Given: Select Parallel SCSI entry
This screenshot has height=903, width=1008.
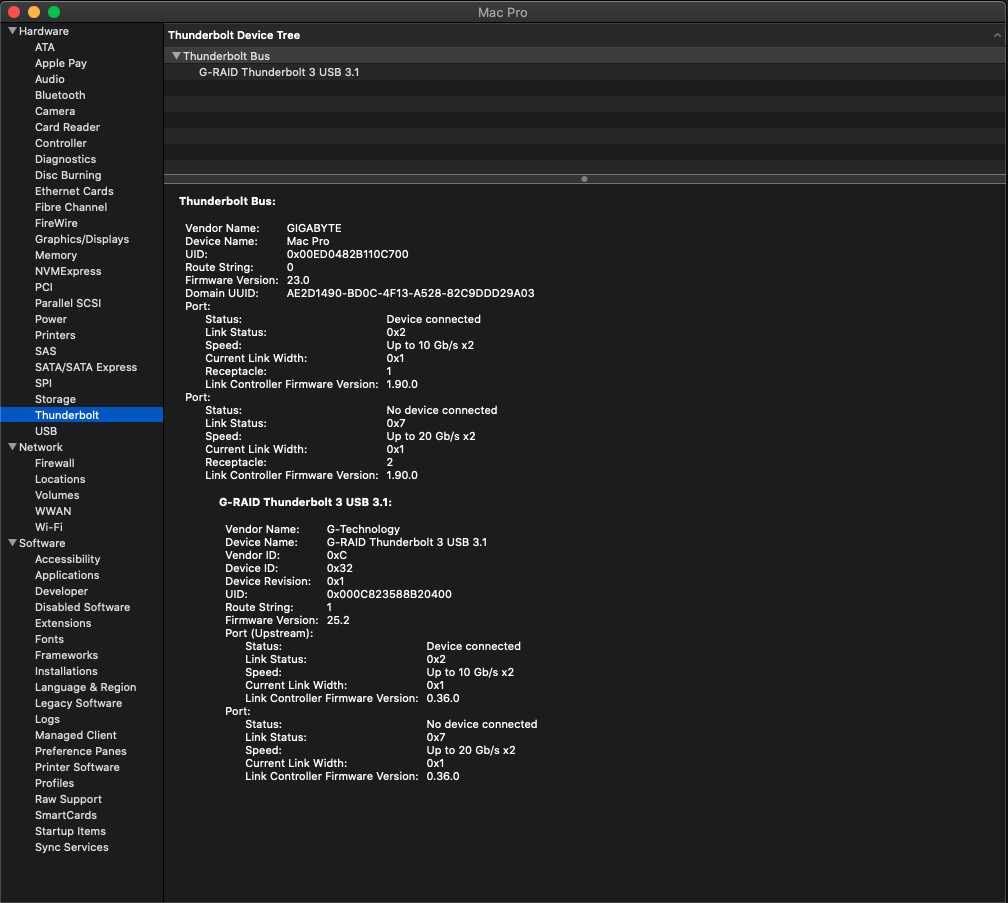Looking at the screenshot, I should (68, 303).
